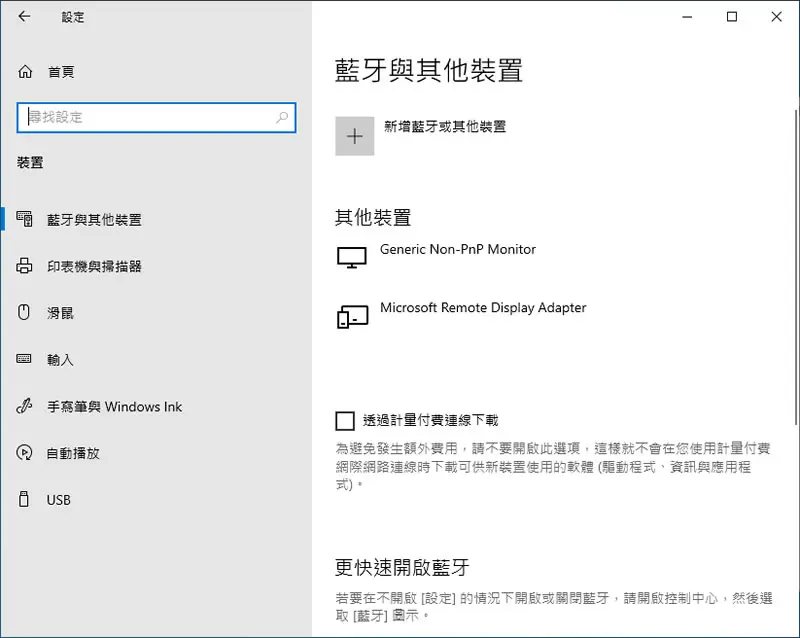Click 新增藍牙或其他裝置 label
800x638 pixels.
tap(445, 127)
